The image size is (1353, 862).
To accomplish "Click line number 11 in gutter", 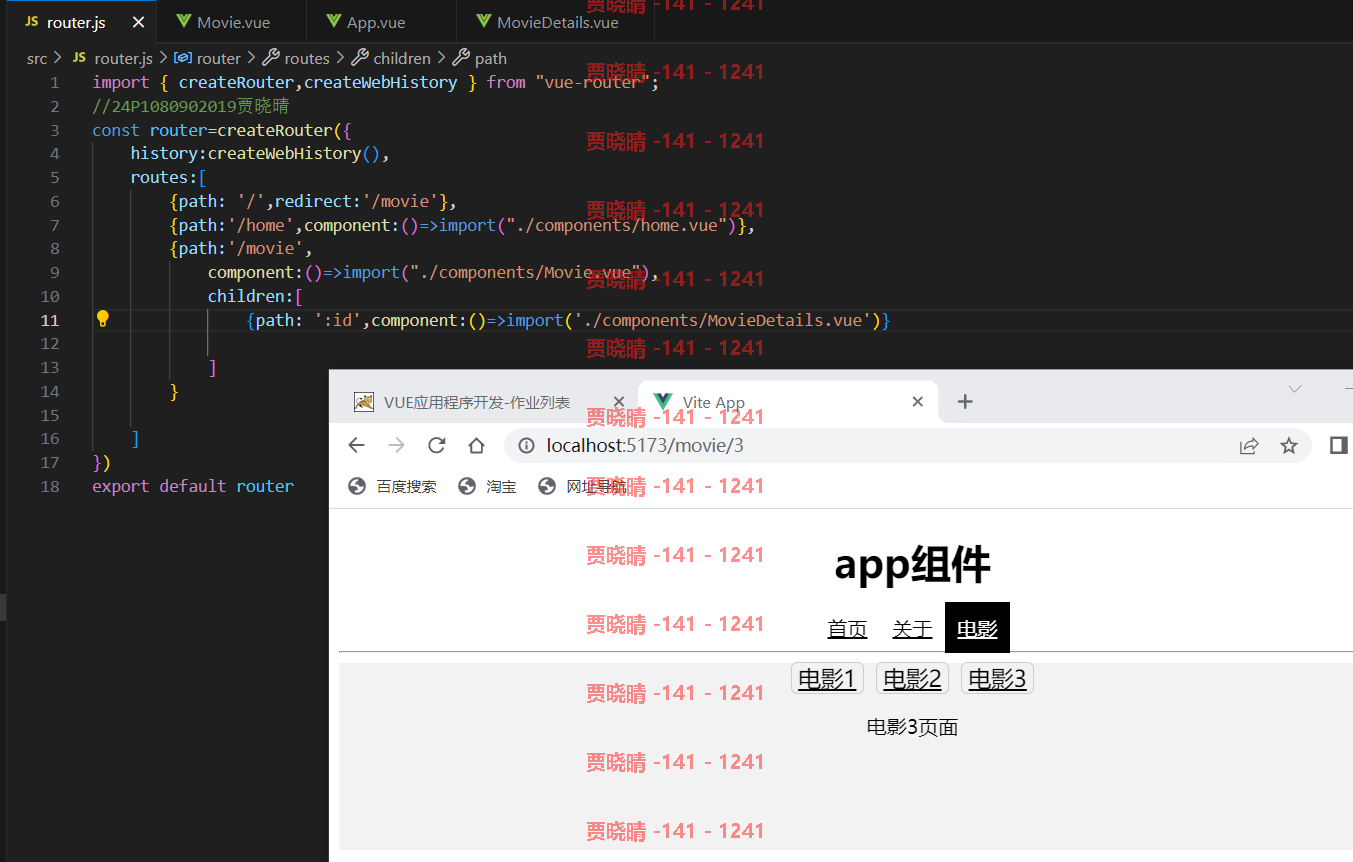I will (49, 320).
